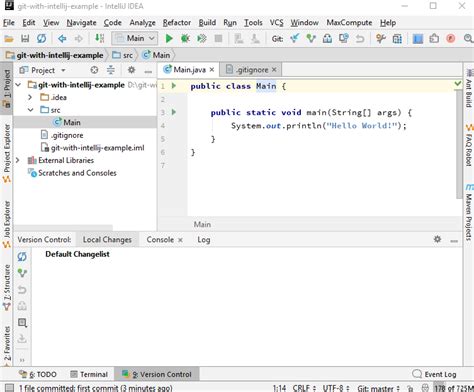Expand the .idea folder
The width and height of the screenshot is (474, 392).
(x=30, y=97)
